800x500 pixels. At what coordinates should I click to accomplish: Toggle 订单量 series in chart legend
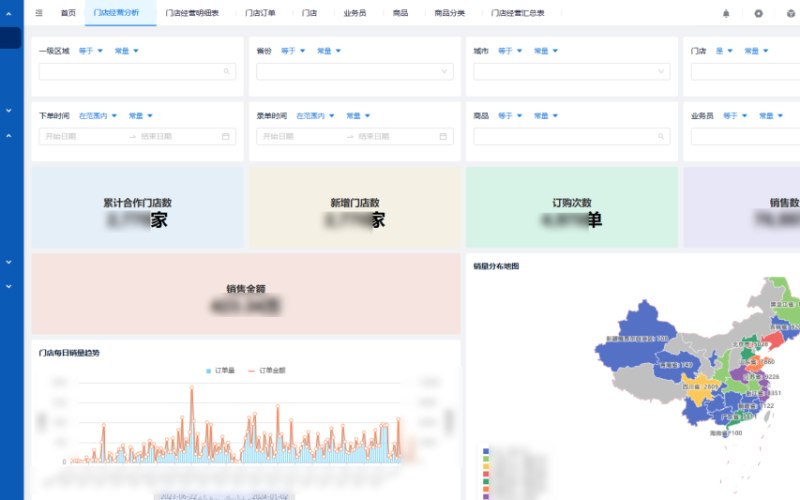(220, 370)
